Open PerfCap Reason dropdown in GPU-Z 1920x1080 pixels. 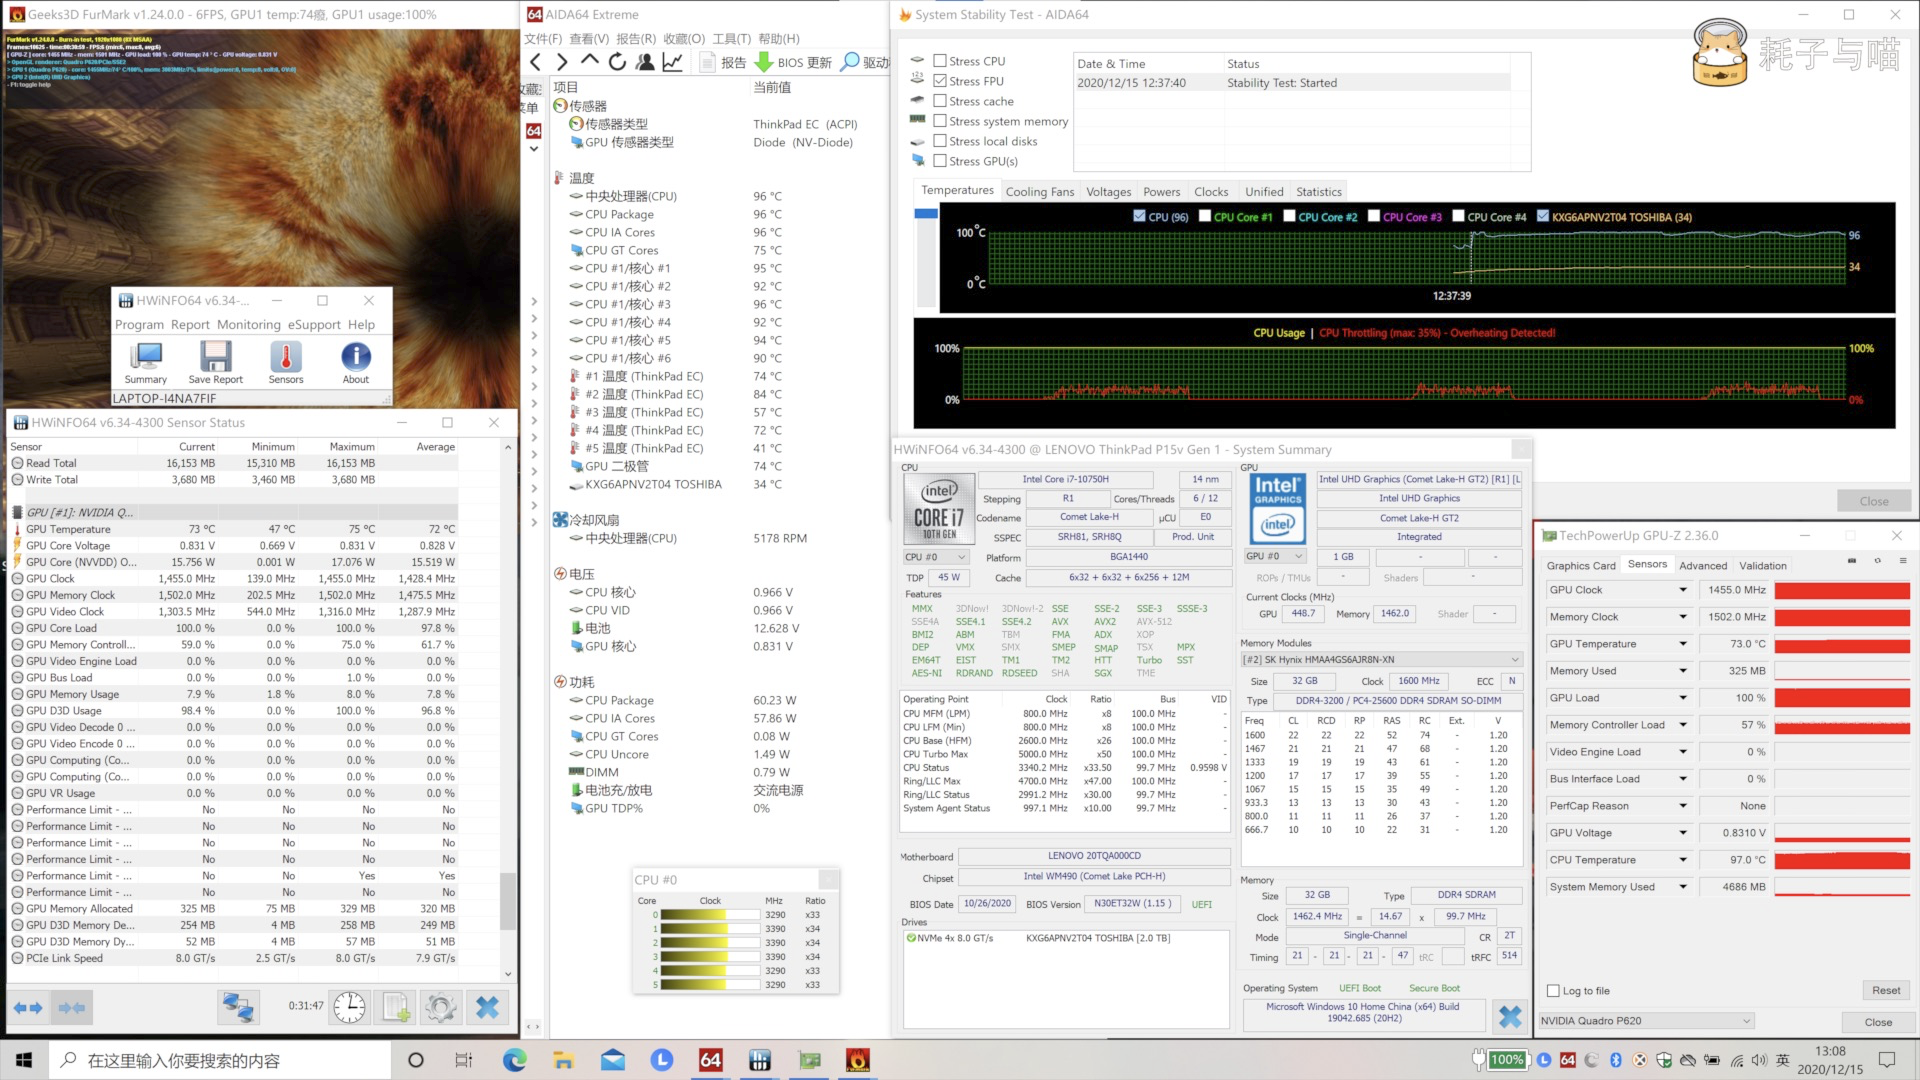click(1683, 806)
